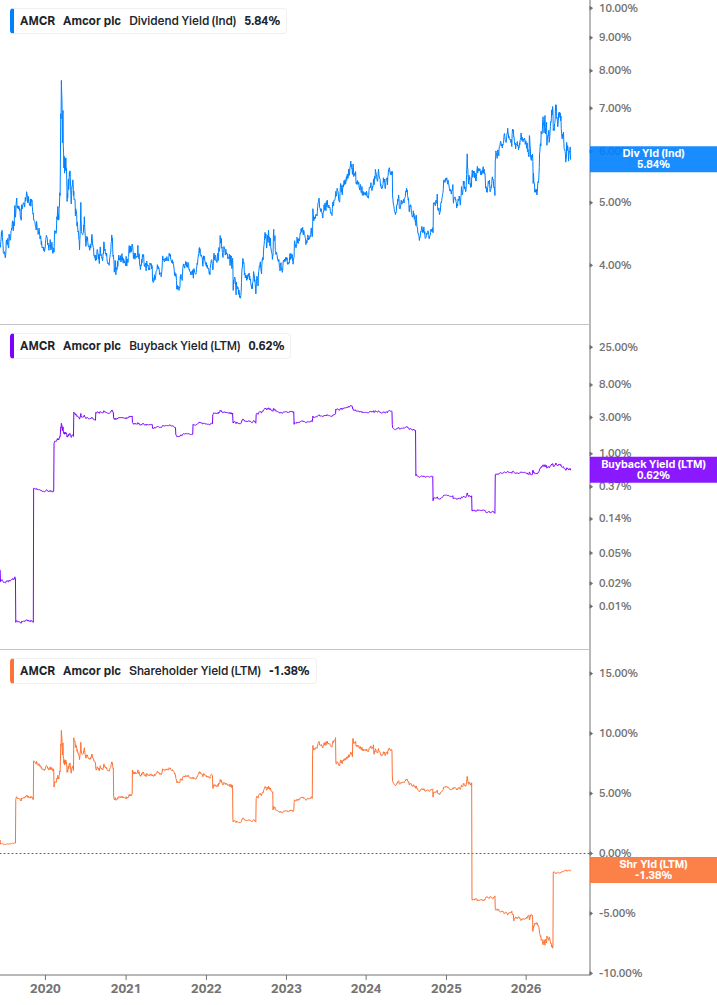Click the 2026 label on the time axis
The image size is (717, 1005).
click(526, 989)
